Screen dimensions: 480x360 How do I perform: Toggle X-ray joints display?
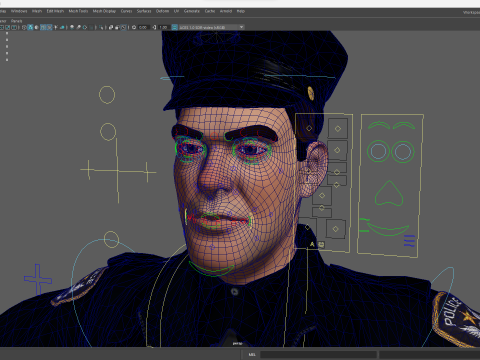[x=123, y=27]
